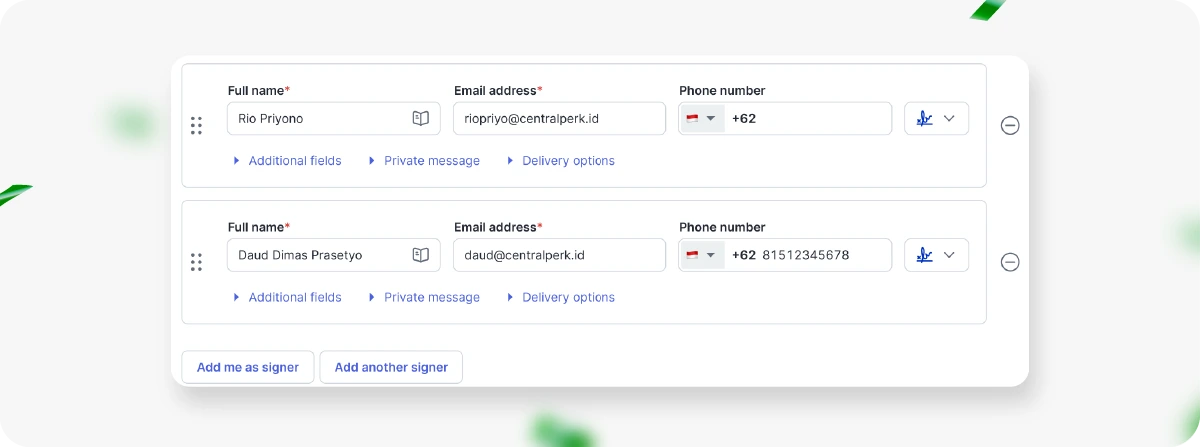The width and height of the screenshot is (1200, 447).
Task: Open country flag selector in second phone field
Action: click(702, 255)
